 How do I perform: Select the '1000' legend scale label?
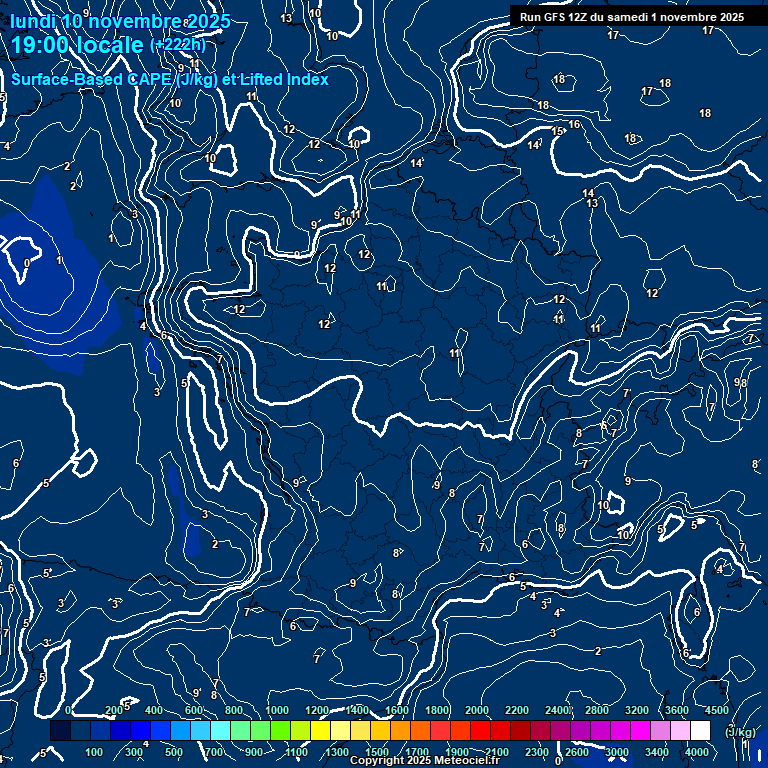(277, 710)
